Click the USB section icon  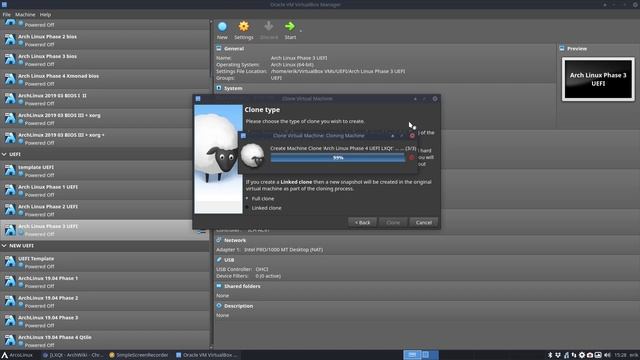[x=219, y=260]
